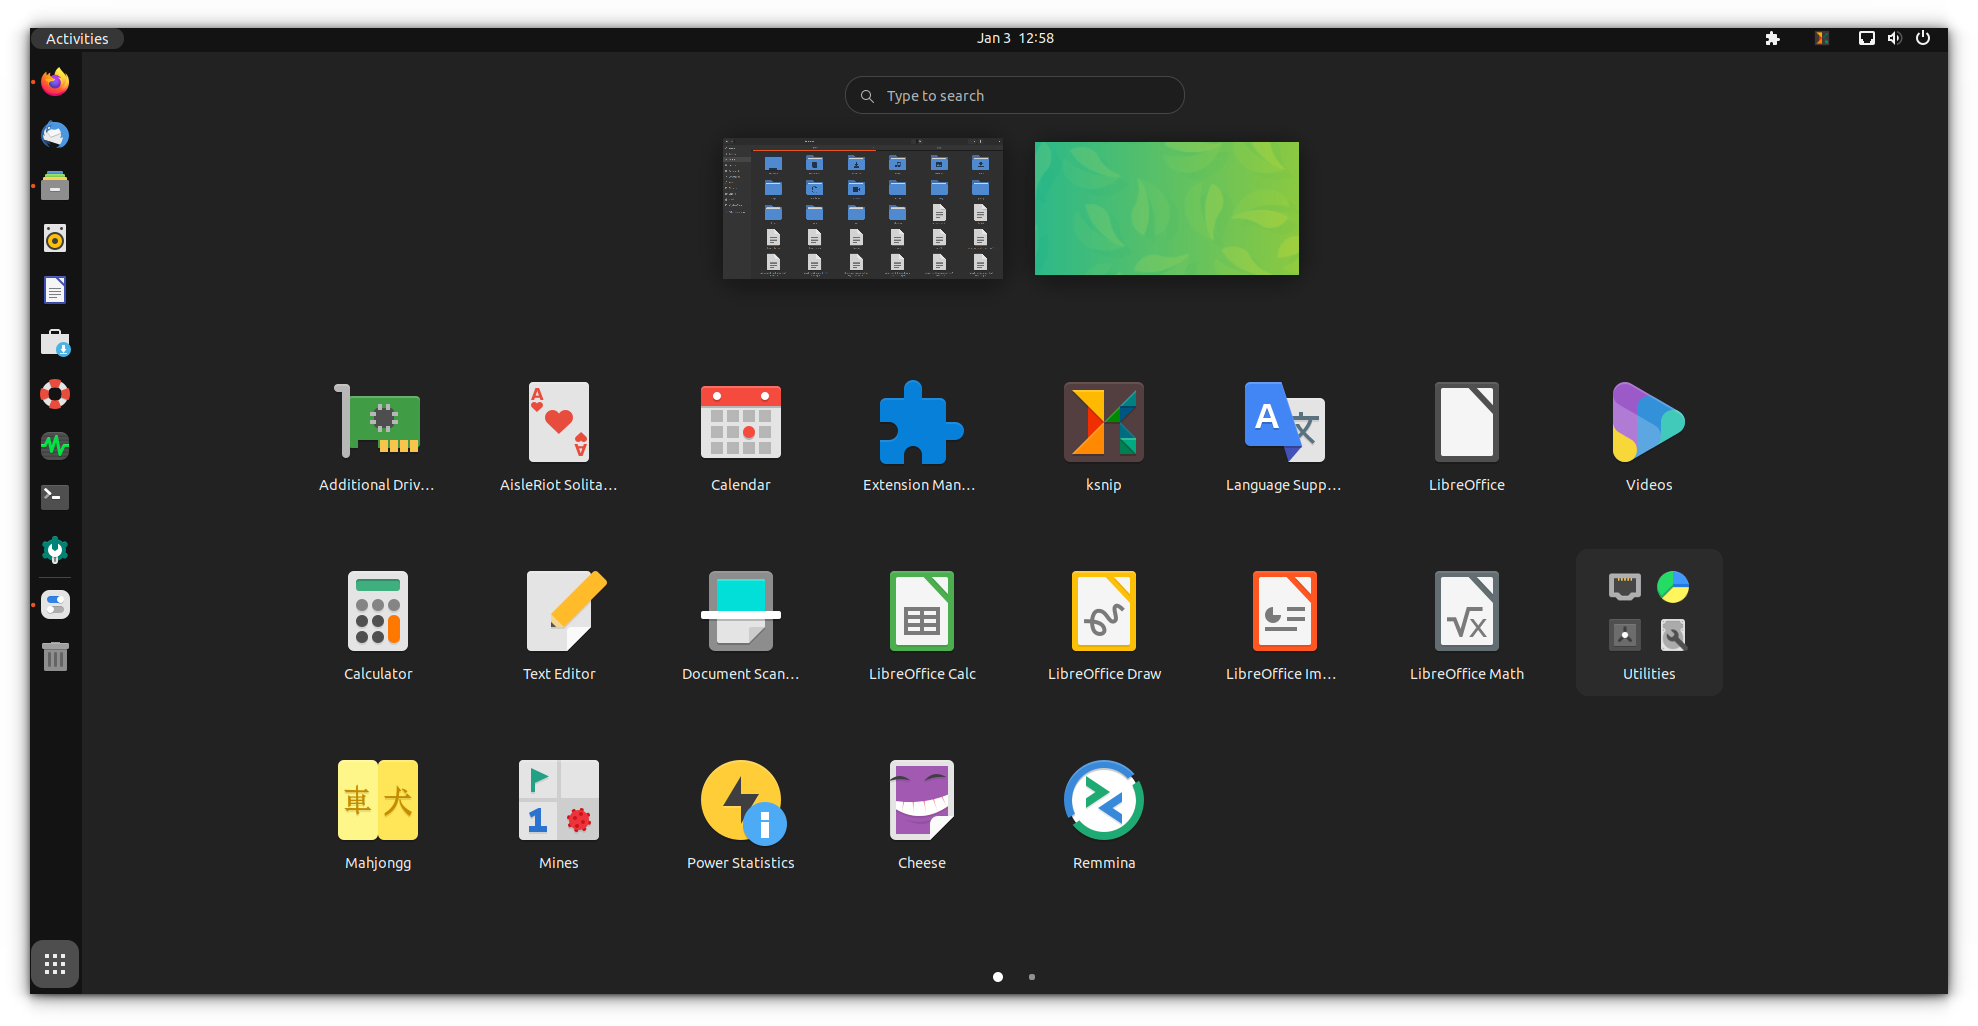1978x1026 pixels.
Task: Switch to the second app grid page
Action: click(x=1031, y=977)
